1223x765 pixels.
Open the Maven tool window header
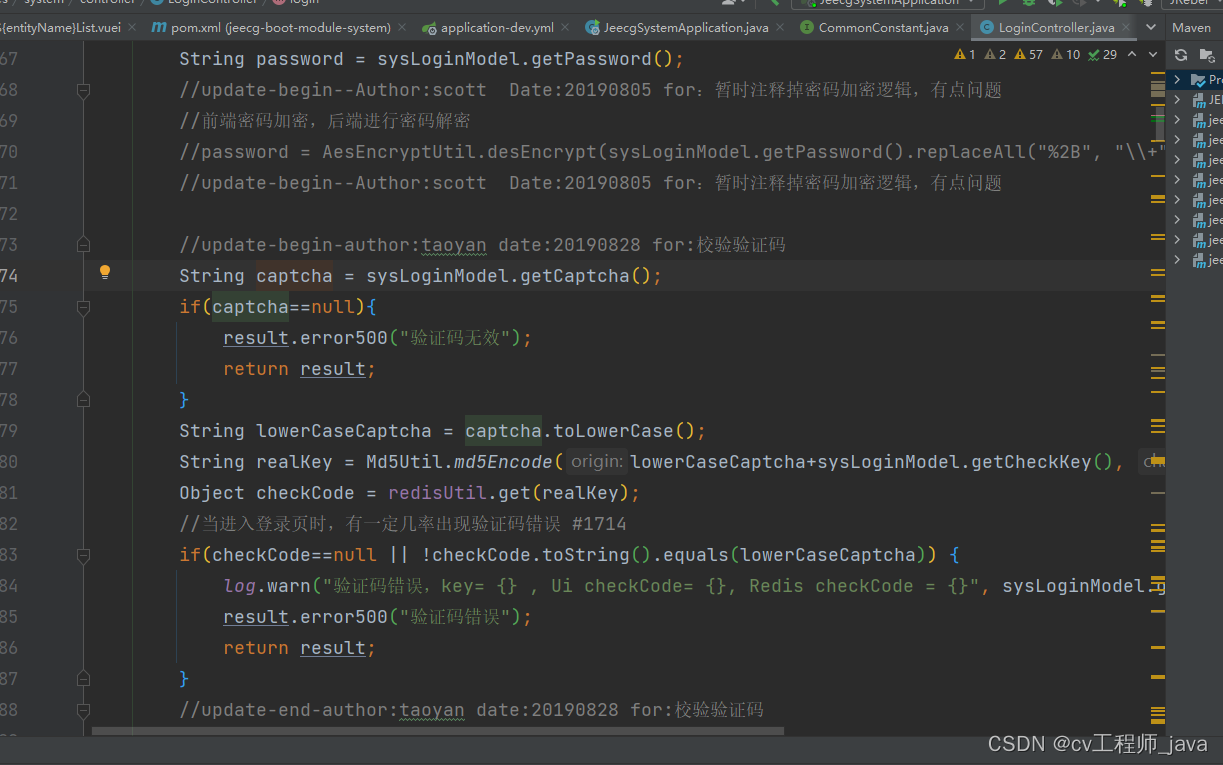[1190, 28]
